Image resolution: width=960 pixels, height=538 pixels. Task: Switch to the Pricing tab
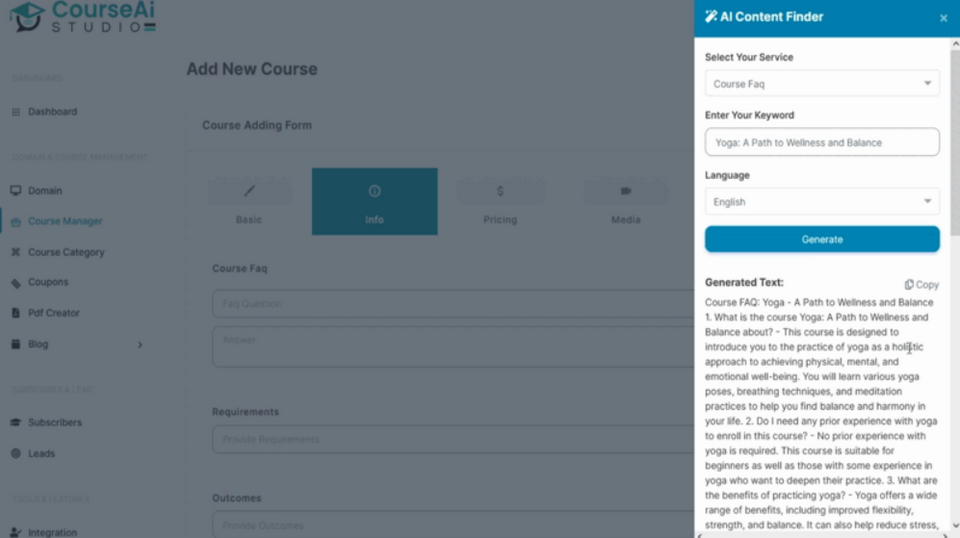click(x=500, y=201)
